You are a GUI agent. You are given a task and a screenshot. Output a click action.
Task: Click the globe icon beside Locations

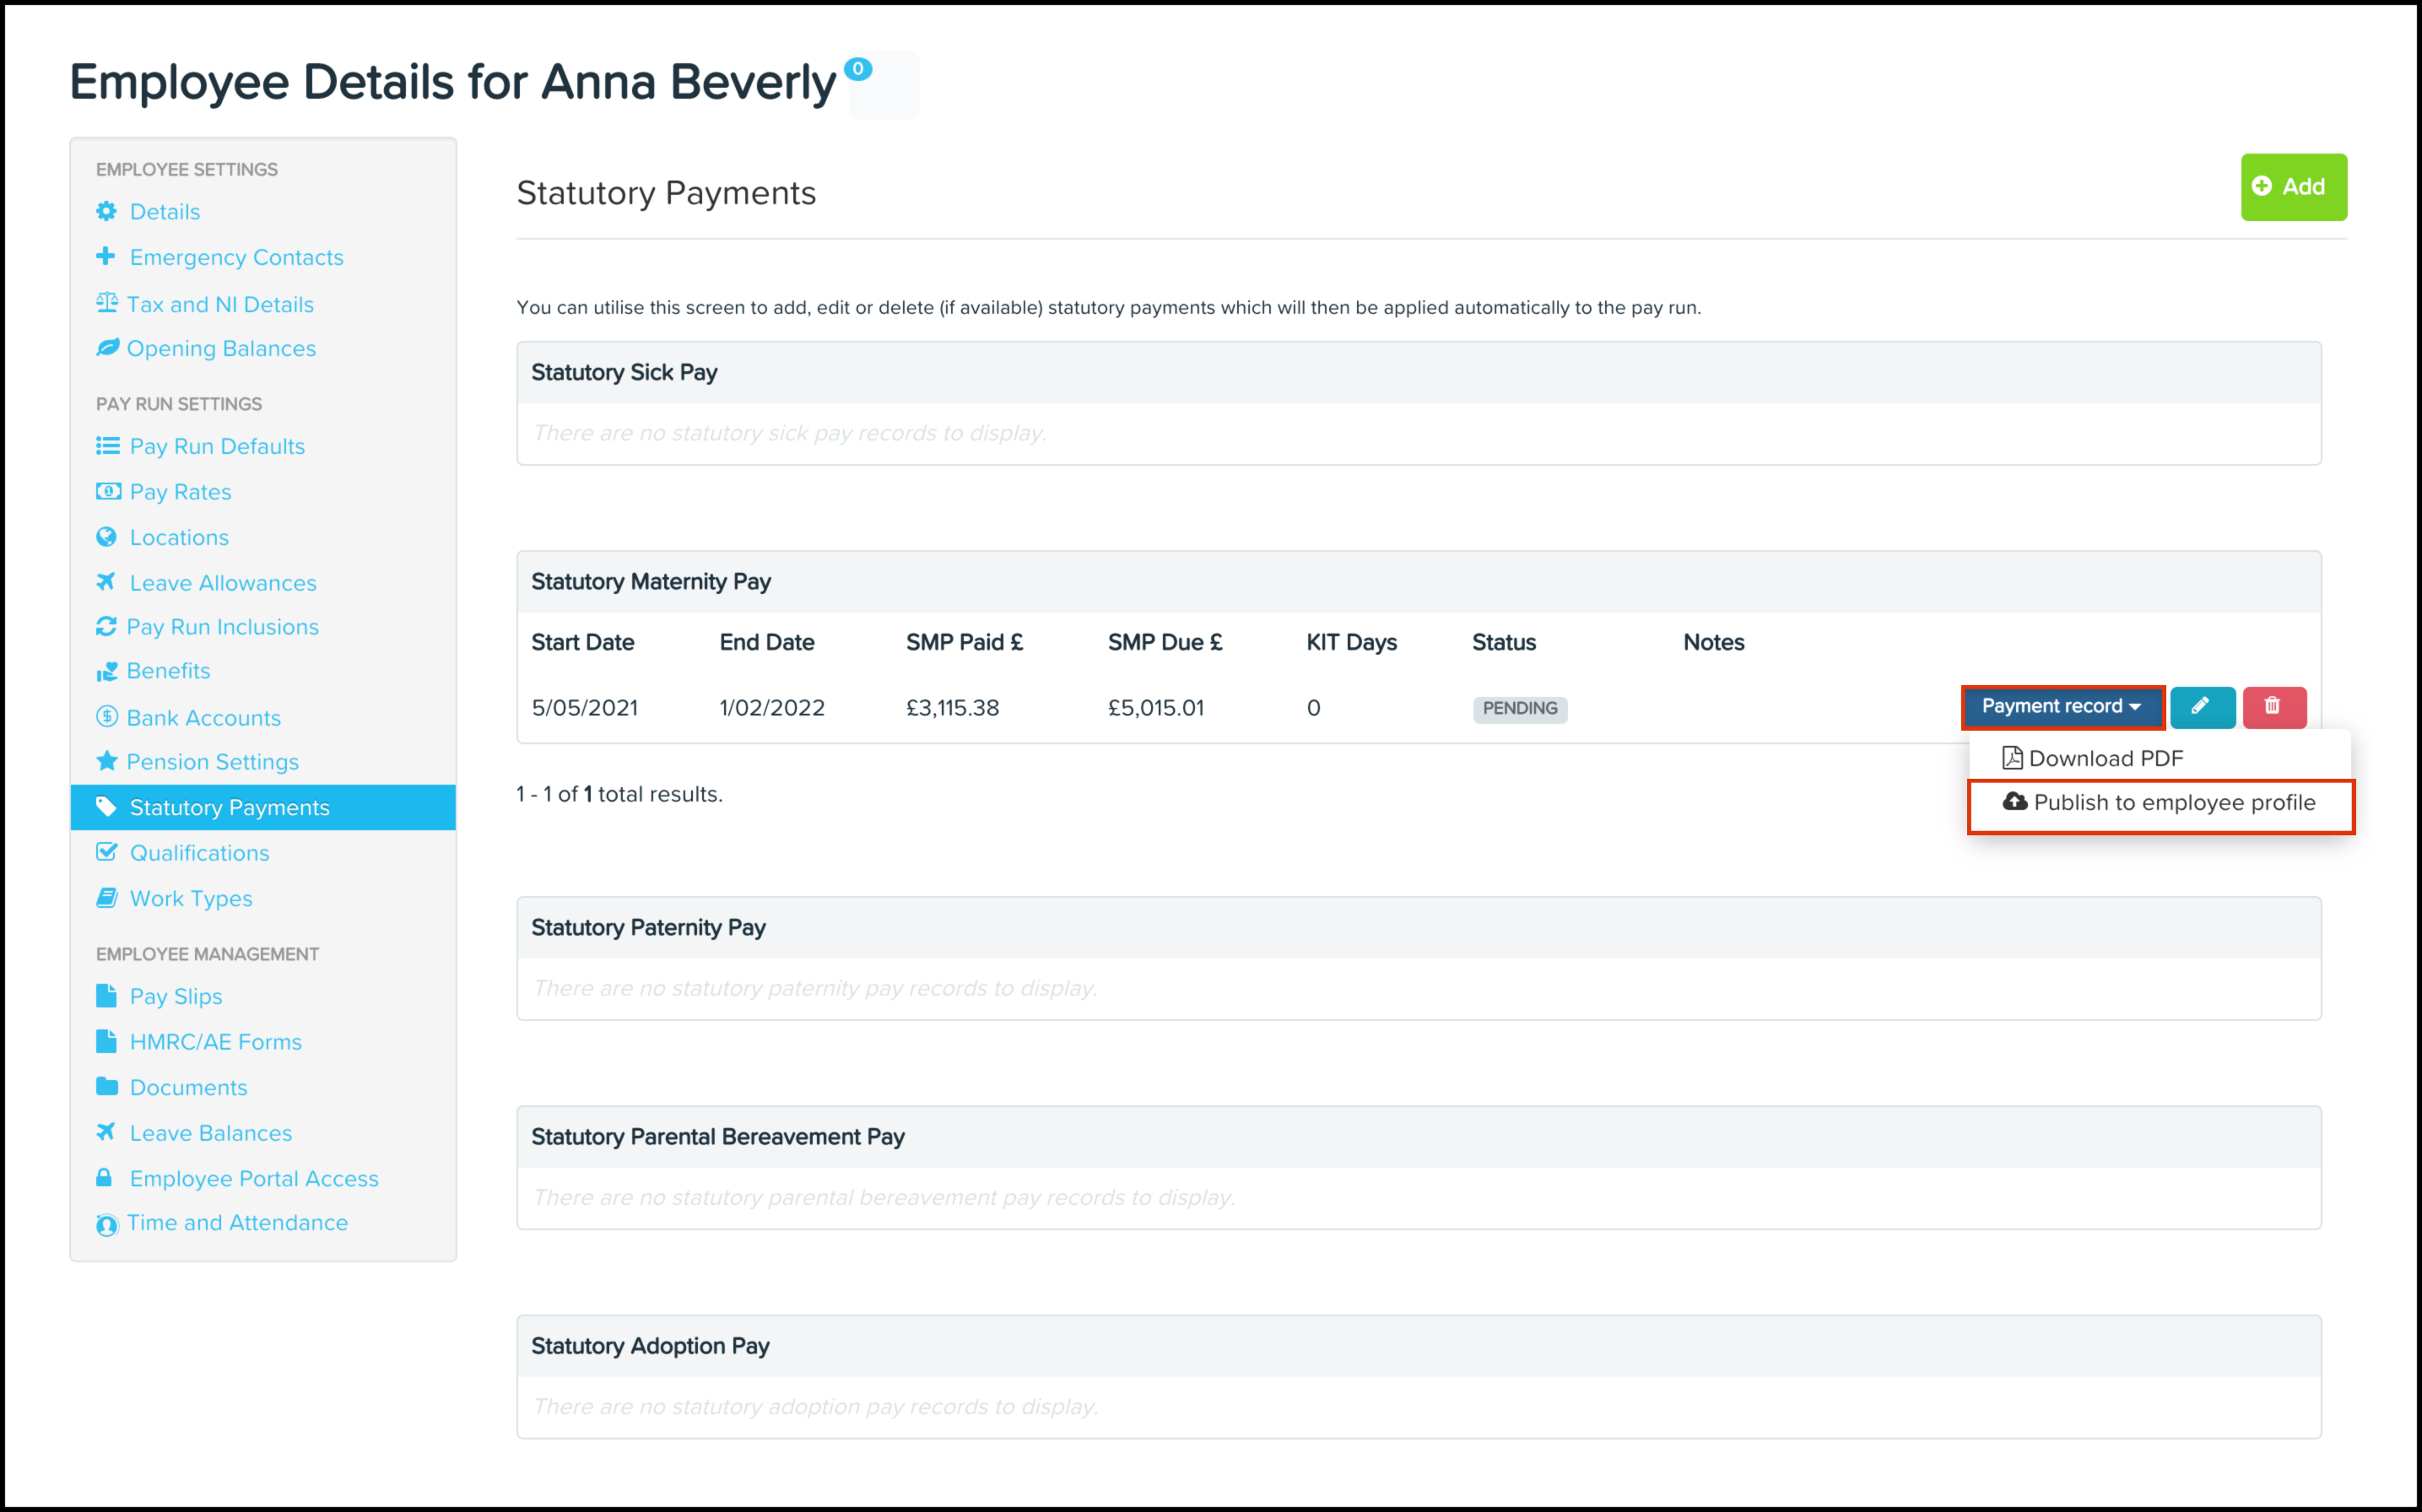[x=106, y=537]
